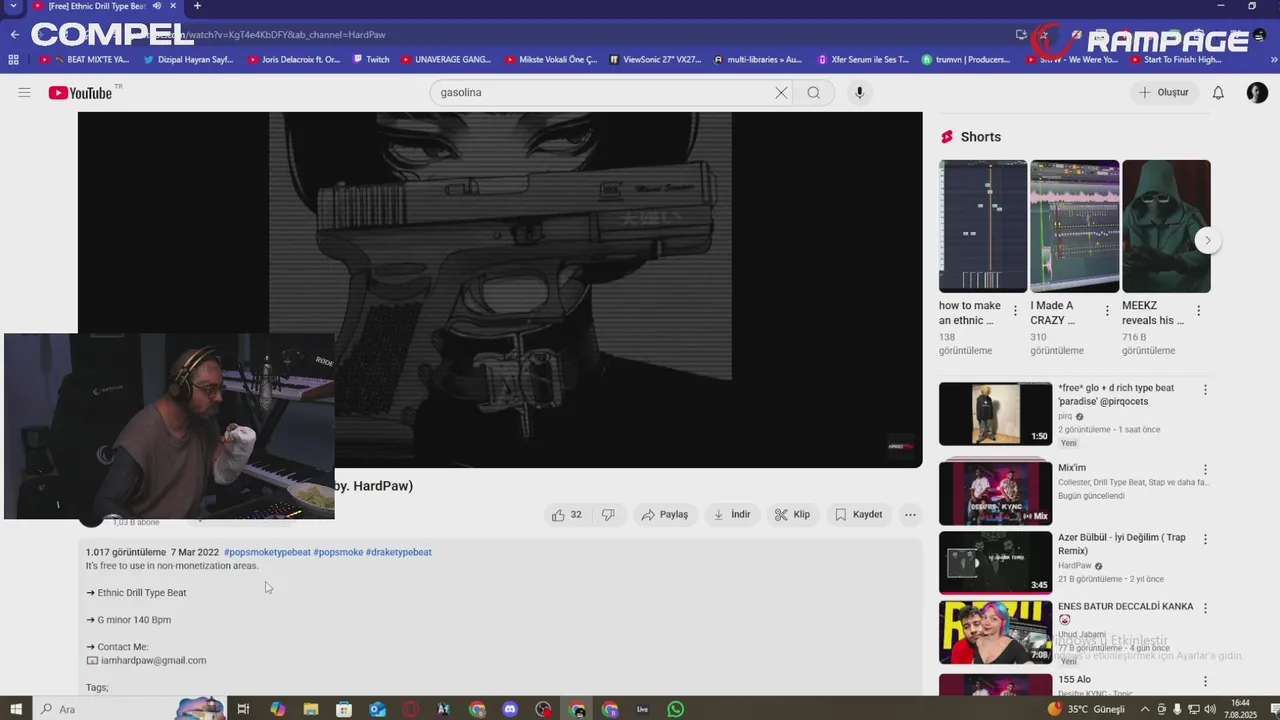Image resolution: width=1280 pixels, height=720 pixels.
Task: Open the Twitch bookmark
Action: [371, 60]
